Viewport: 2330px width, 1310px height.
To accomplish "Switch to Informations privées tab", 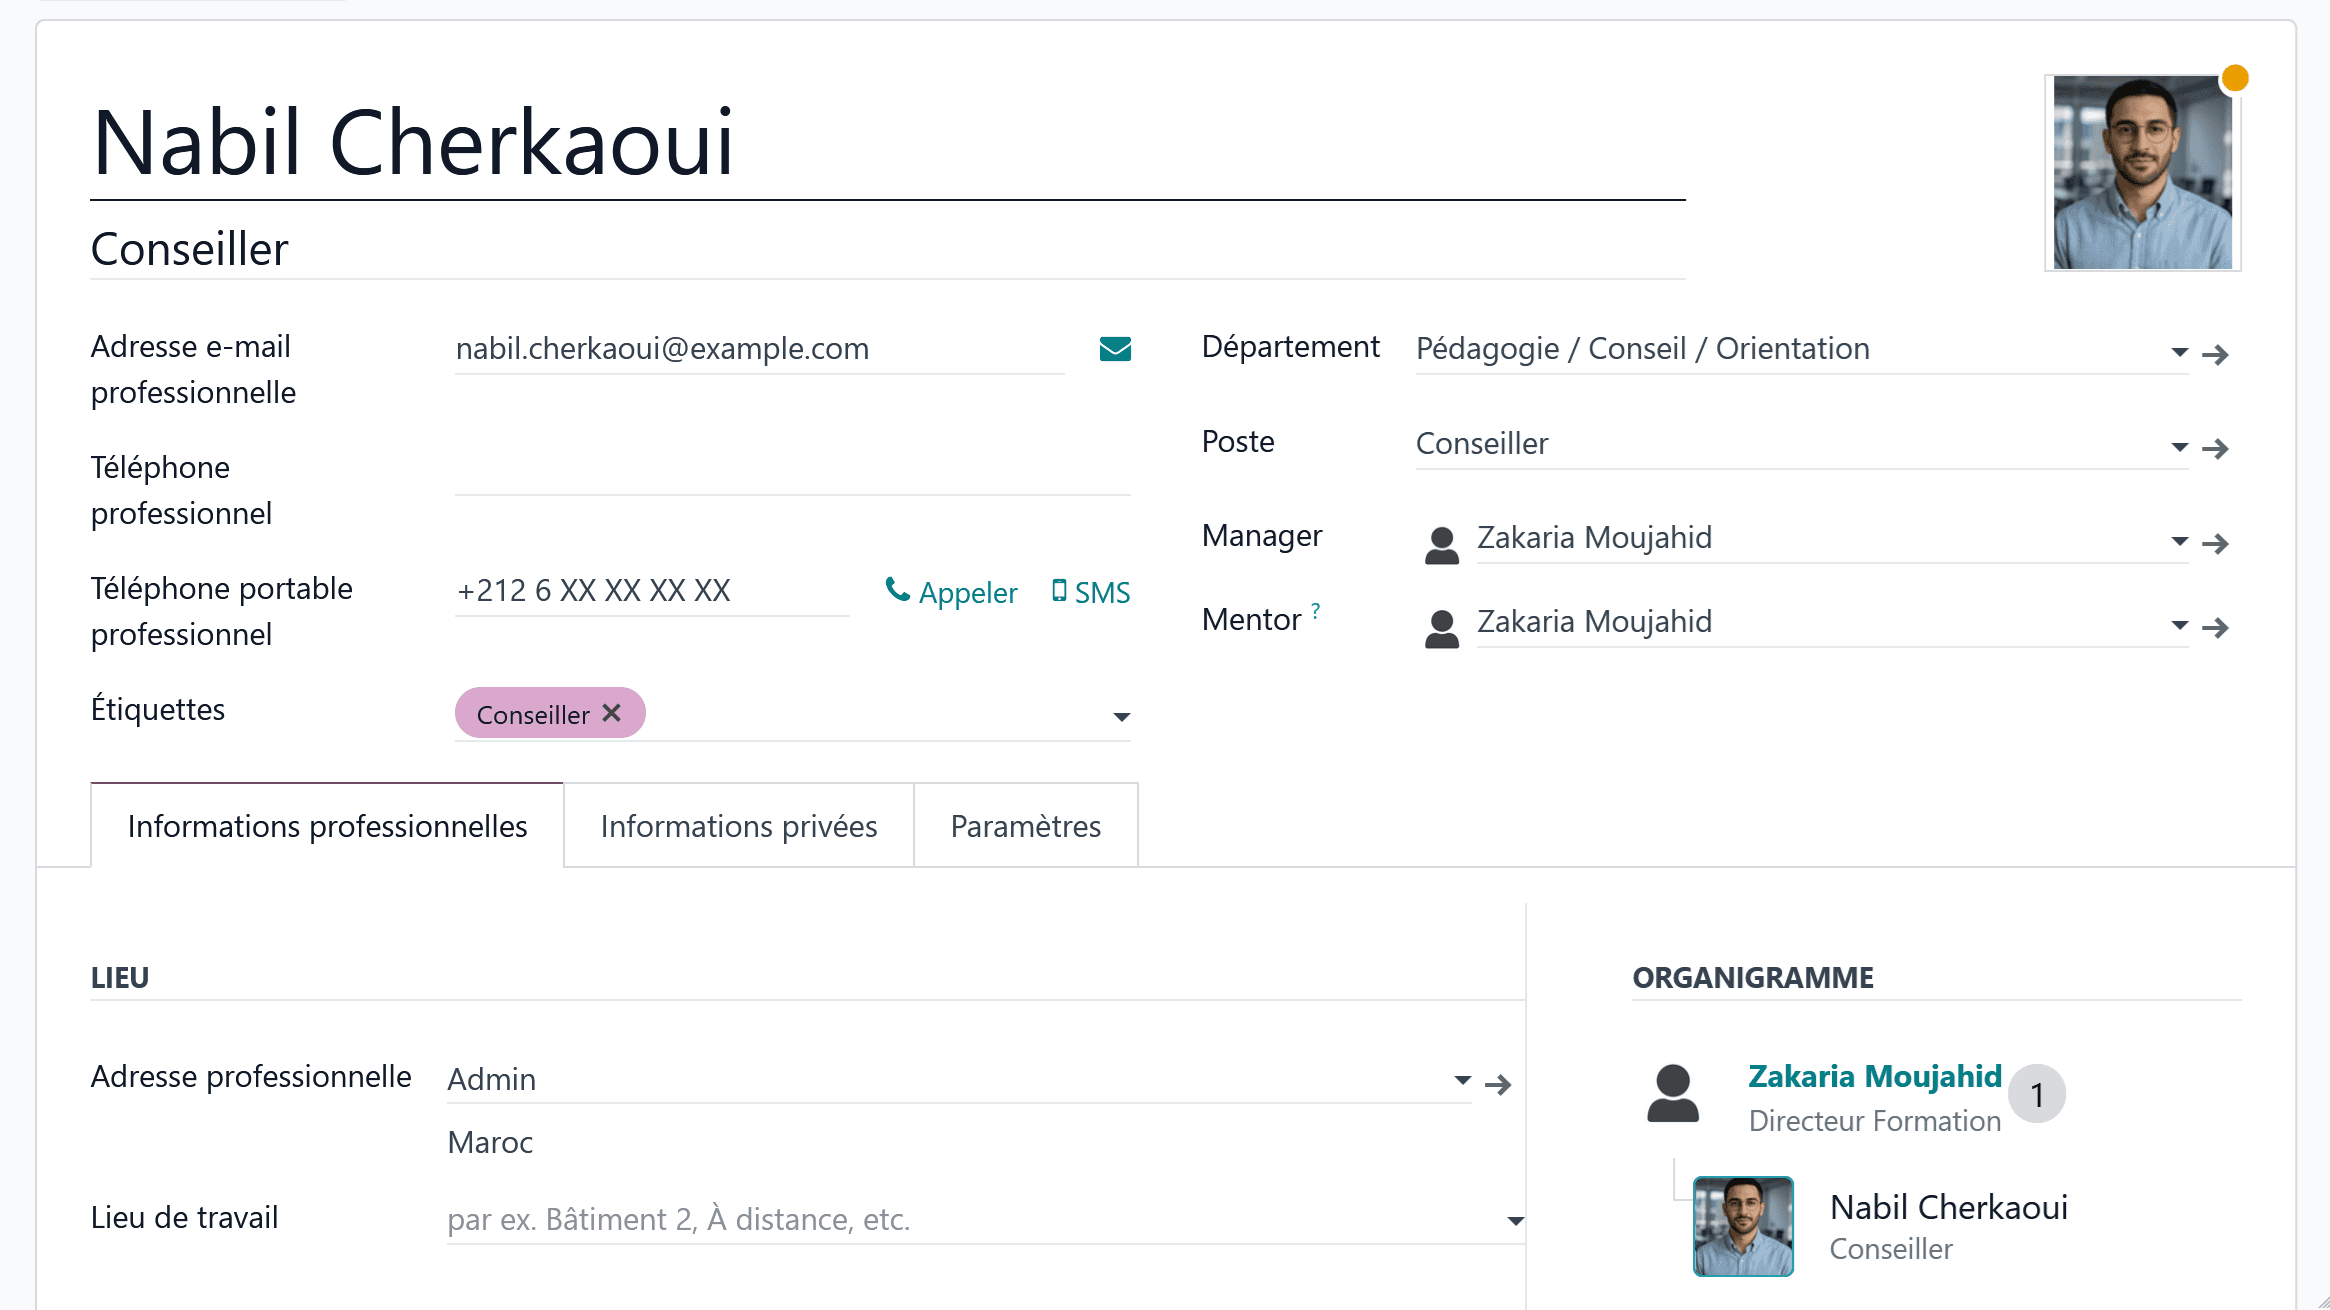I will coord(738,826).
